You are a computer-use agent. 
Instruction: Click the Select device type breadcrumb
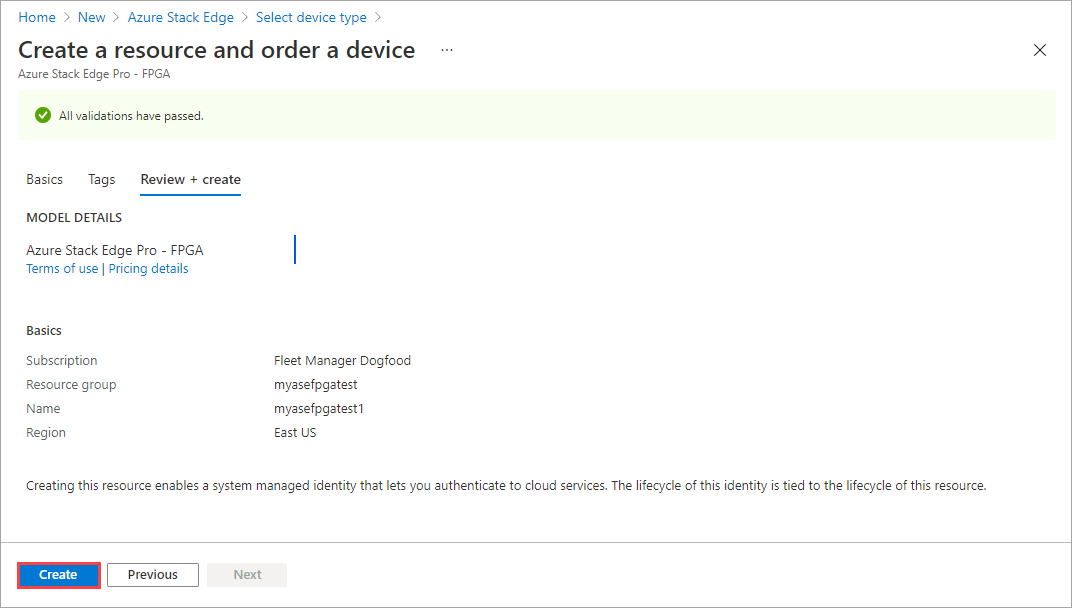[310, 16]
